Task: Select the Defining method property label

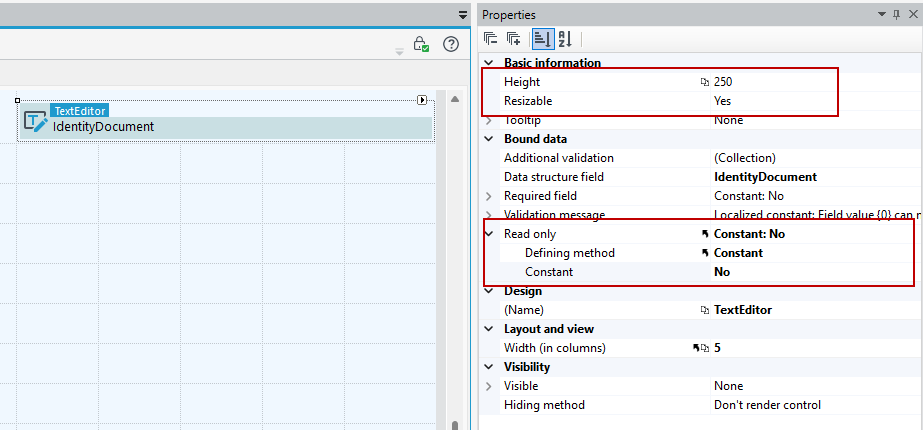Action: pos(570,253)
